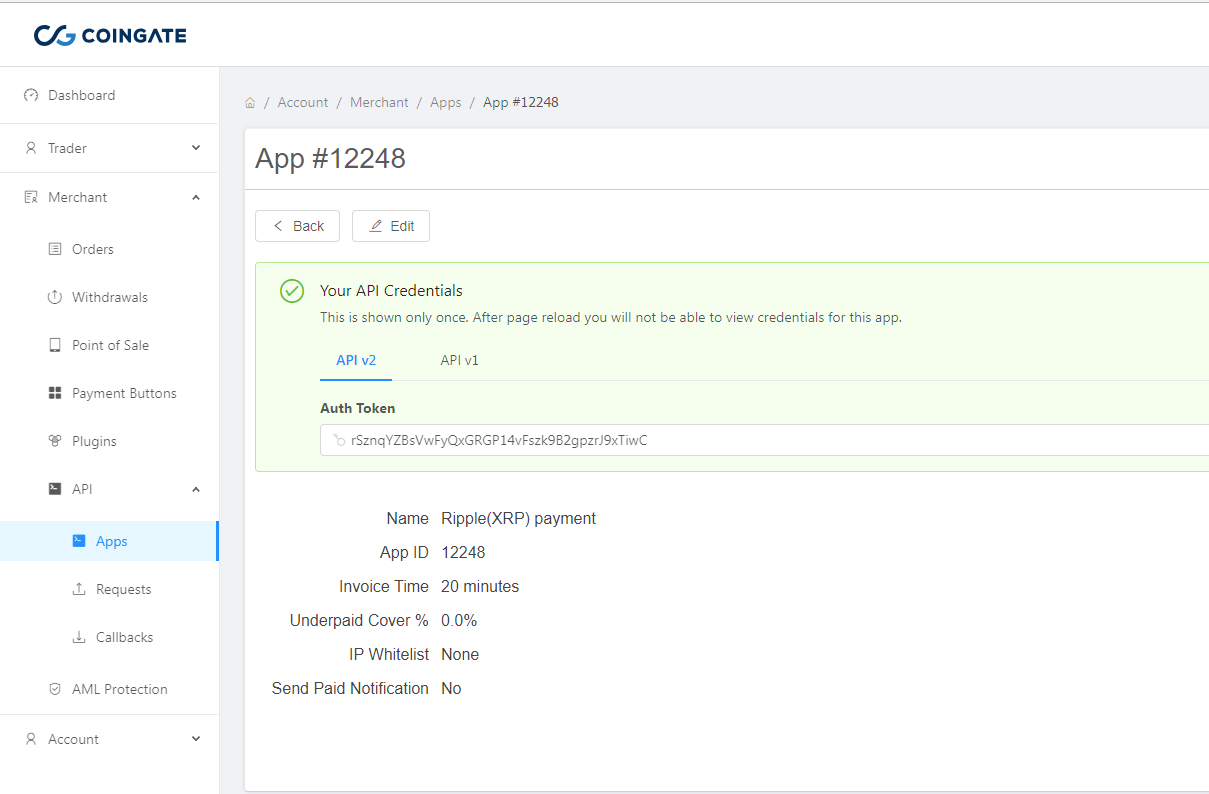Image resolution: width=1209 pixels, height=794 pixels.
Task: Click the Payment Buttons grid icon
Action: pyautogui.click(x=55, y=393)
